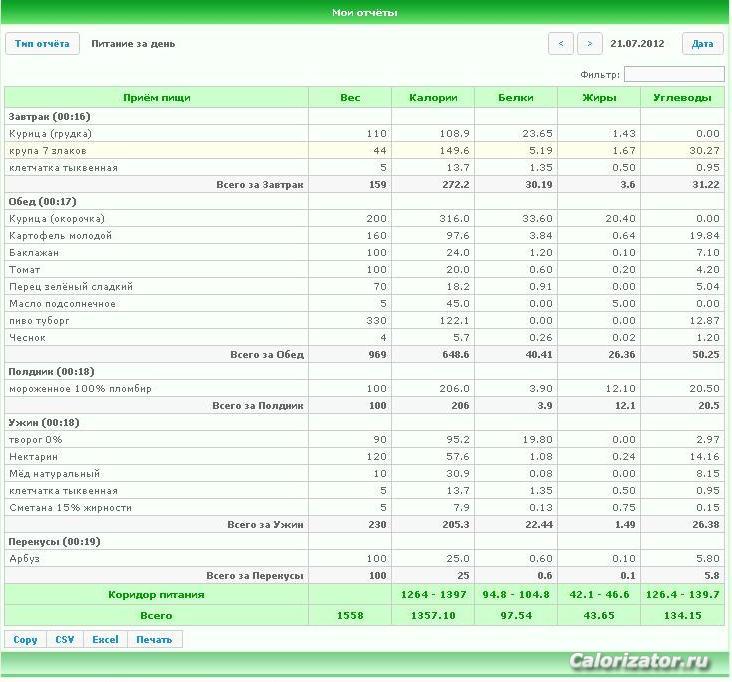Click into the Фильтр input field
This screenshot has width=732, height=682.
[674, 74]
